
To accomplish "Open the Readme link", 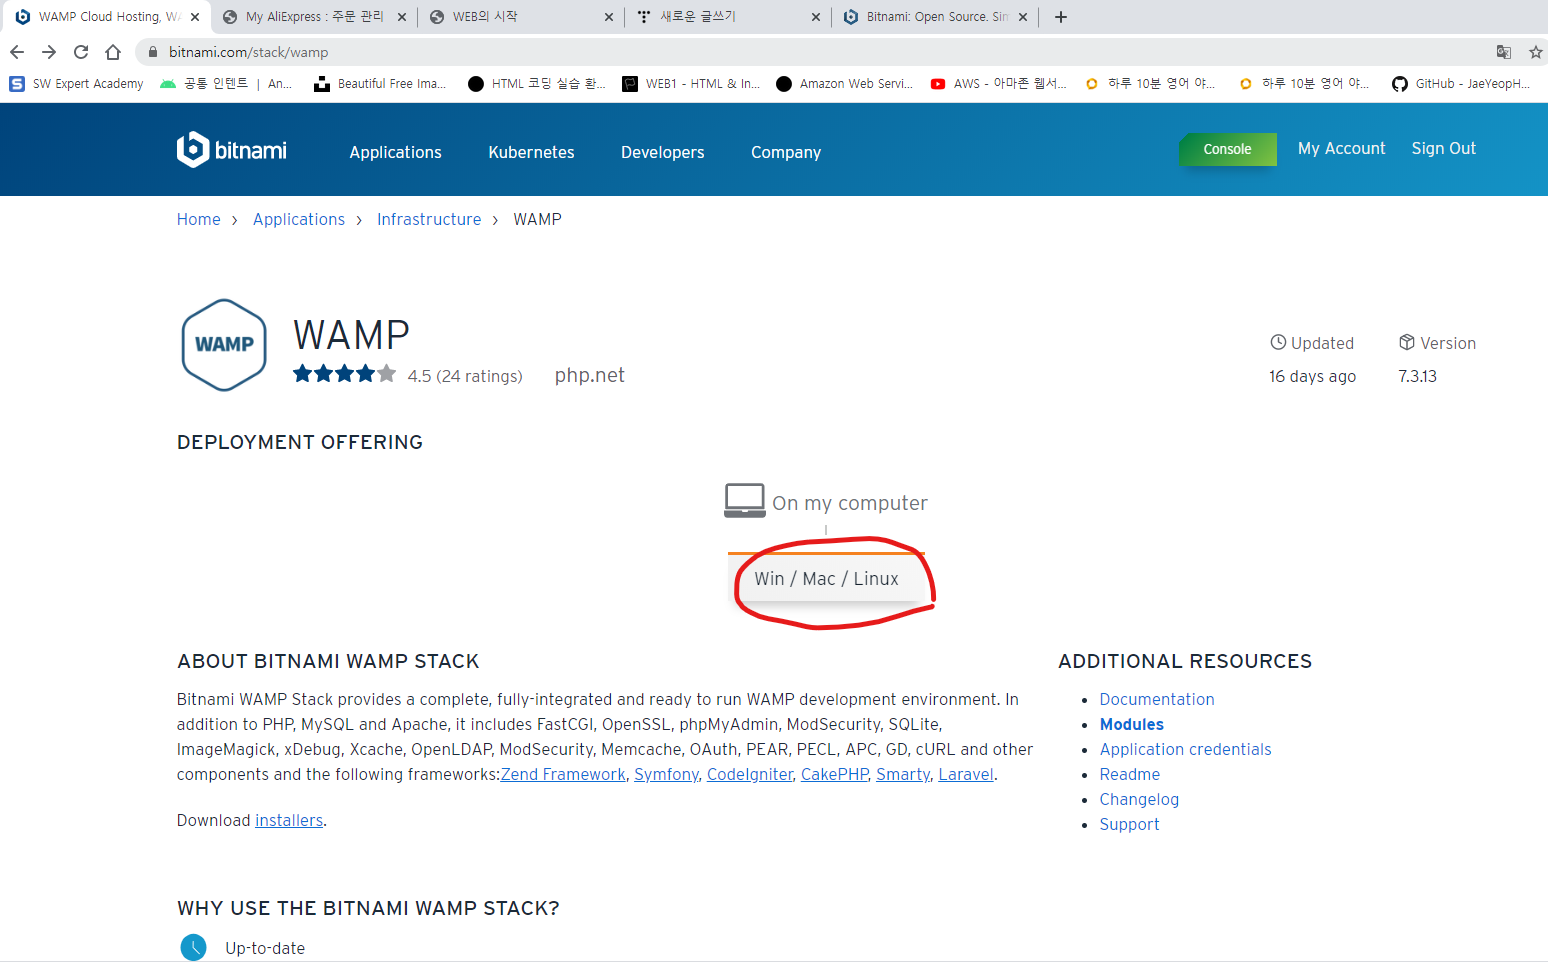I will (x=1129, y=774).
